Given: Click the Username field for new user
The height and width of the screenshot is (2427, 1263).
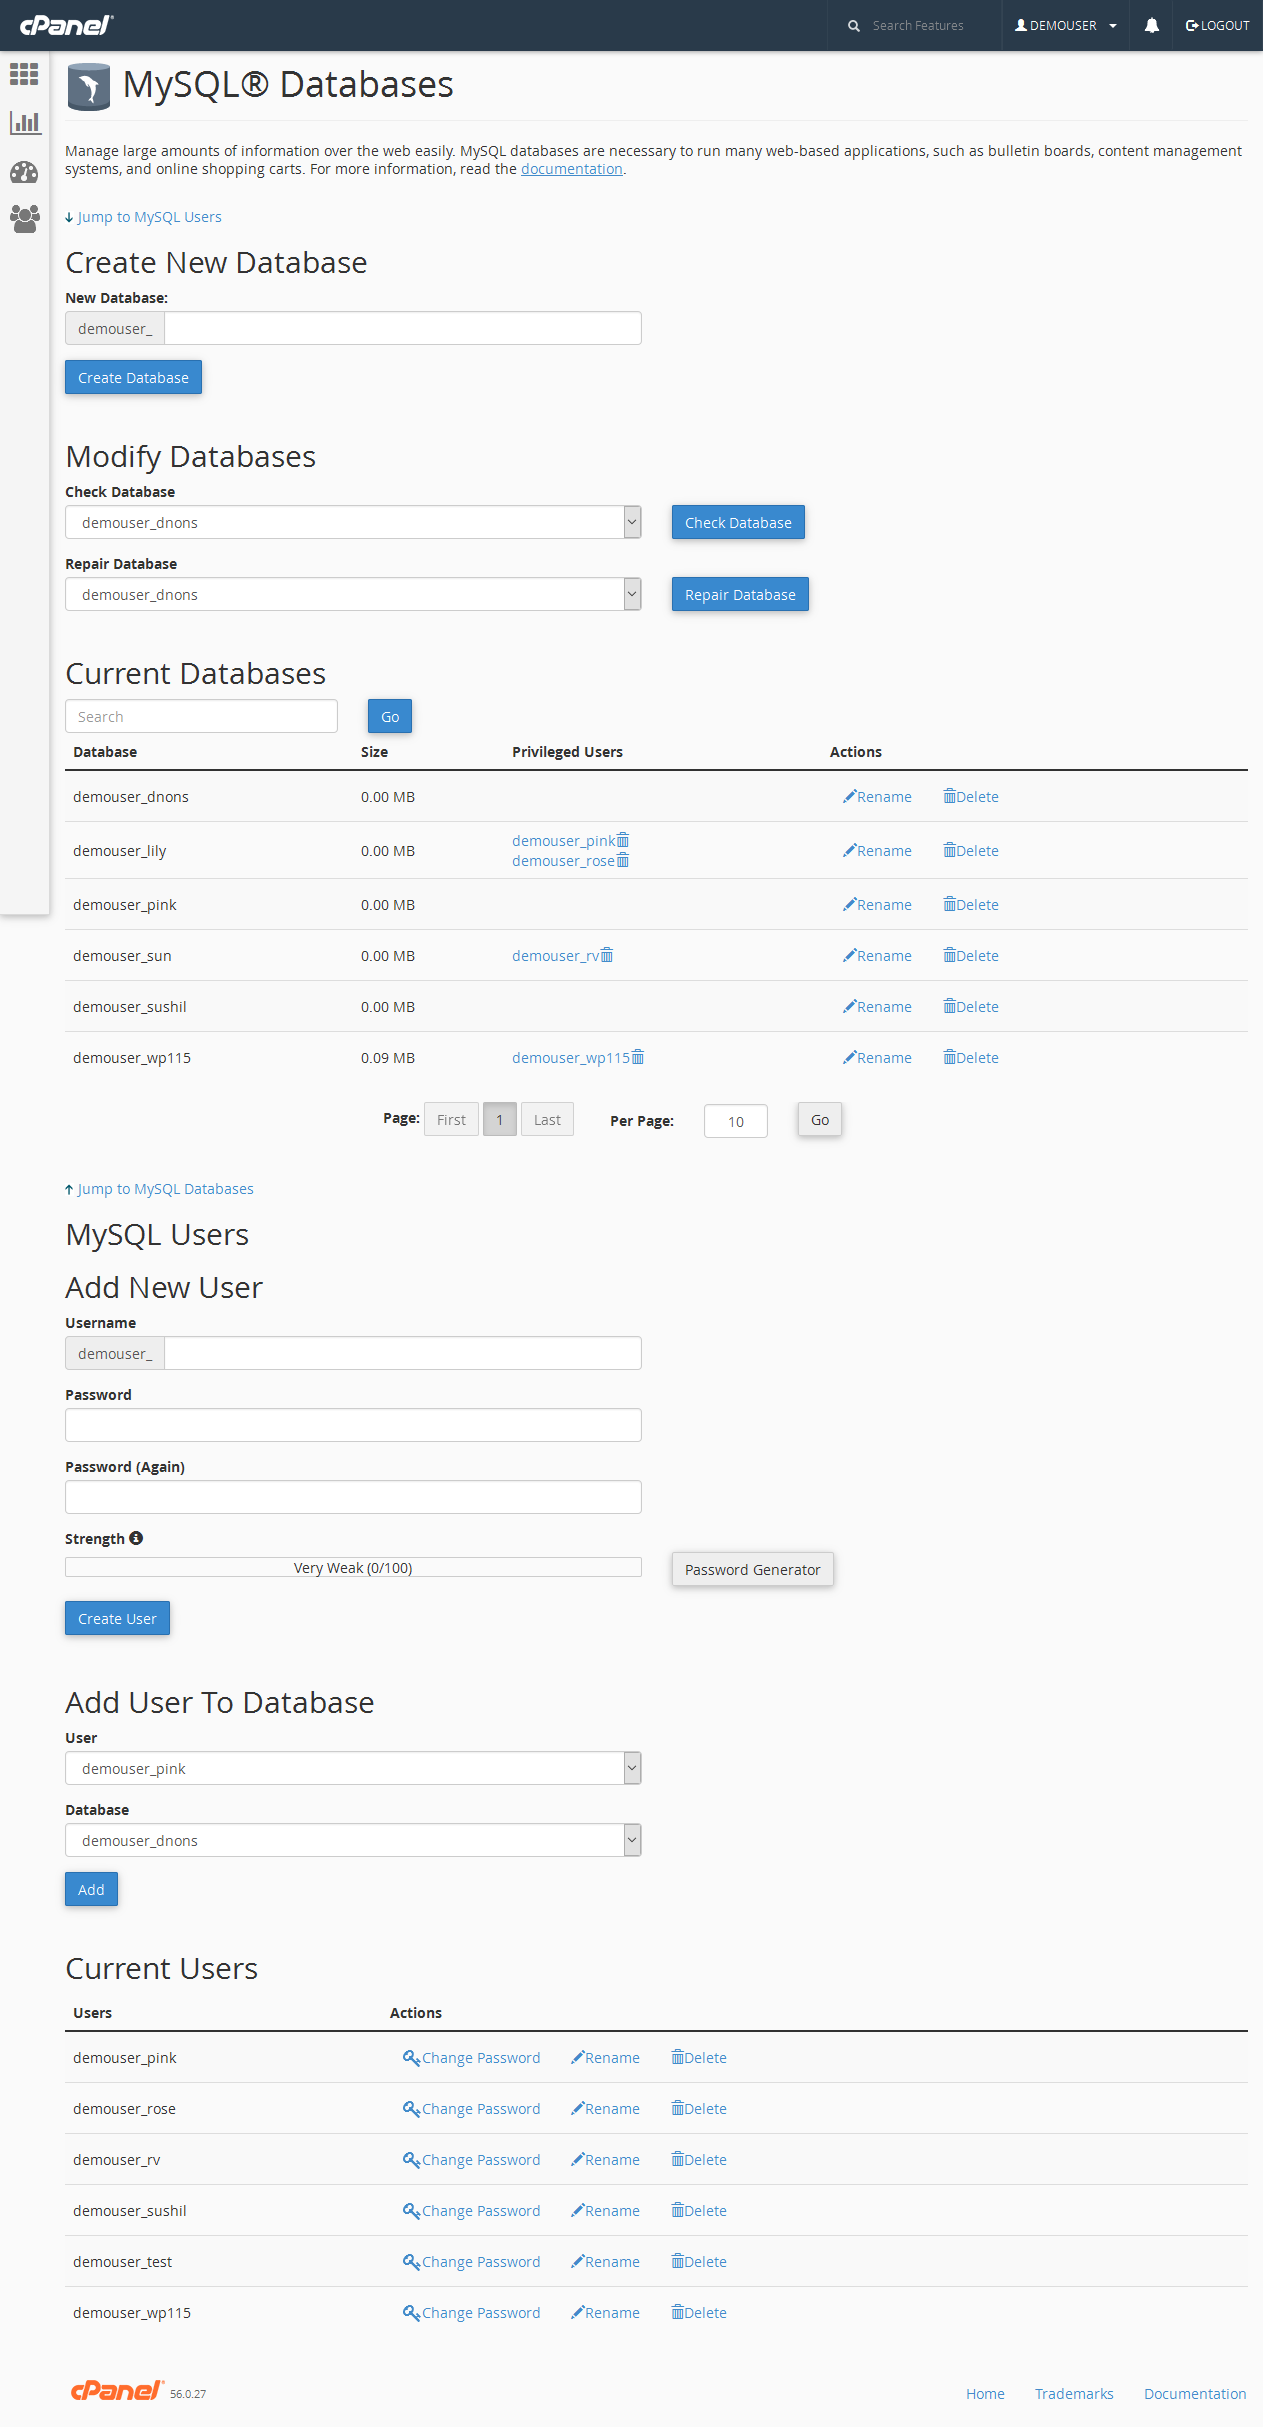Looking at the screenshot, I should pos(402,1353).
